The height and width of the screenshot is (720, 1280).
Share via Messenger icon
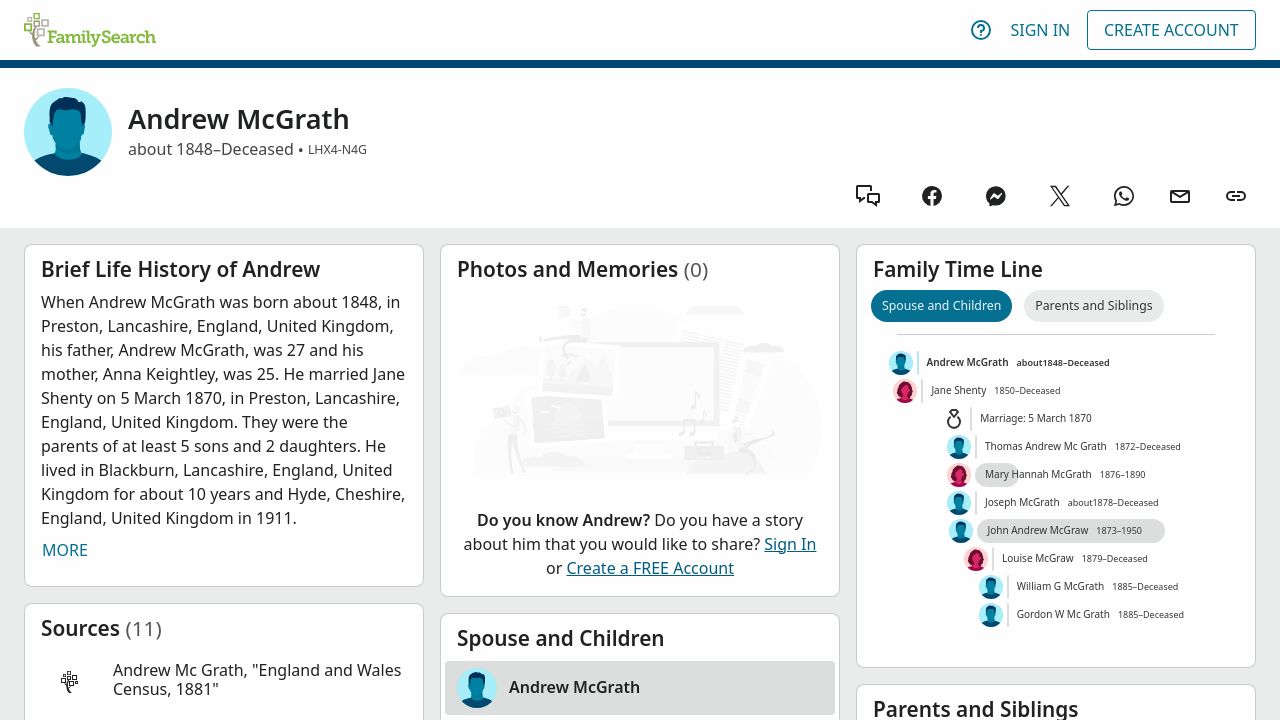(996, 196)
